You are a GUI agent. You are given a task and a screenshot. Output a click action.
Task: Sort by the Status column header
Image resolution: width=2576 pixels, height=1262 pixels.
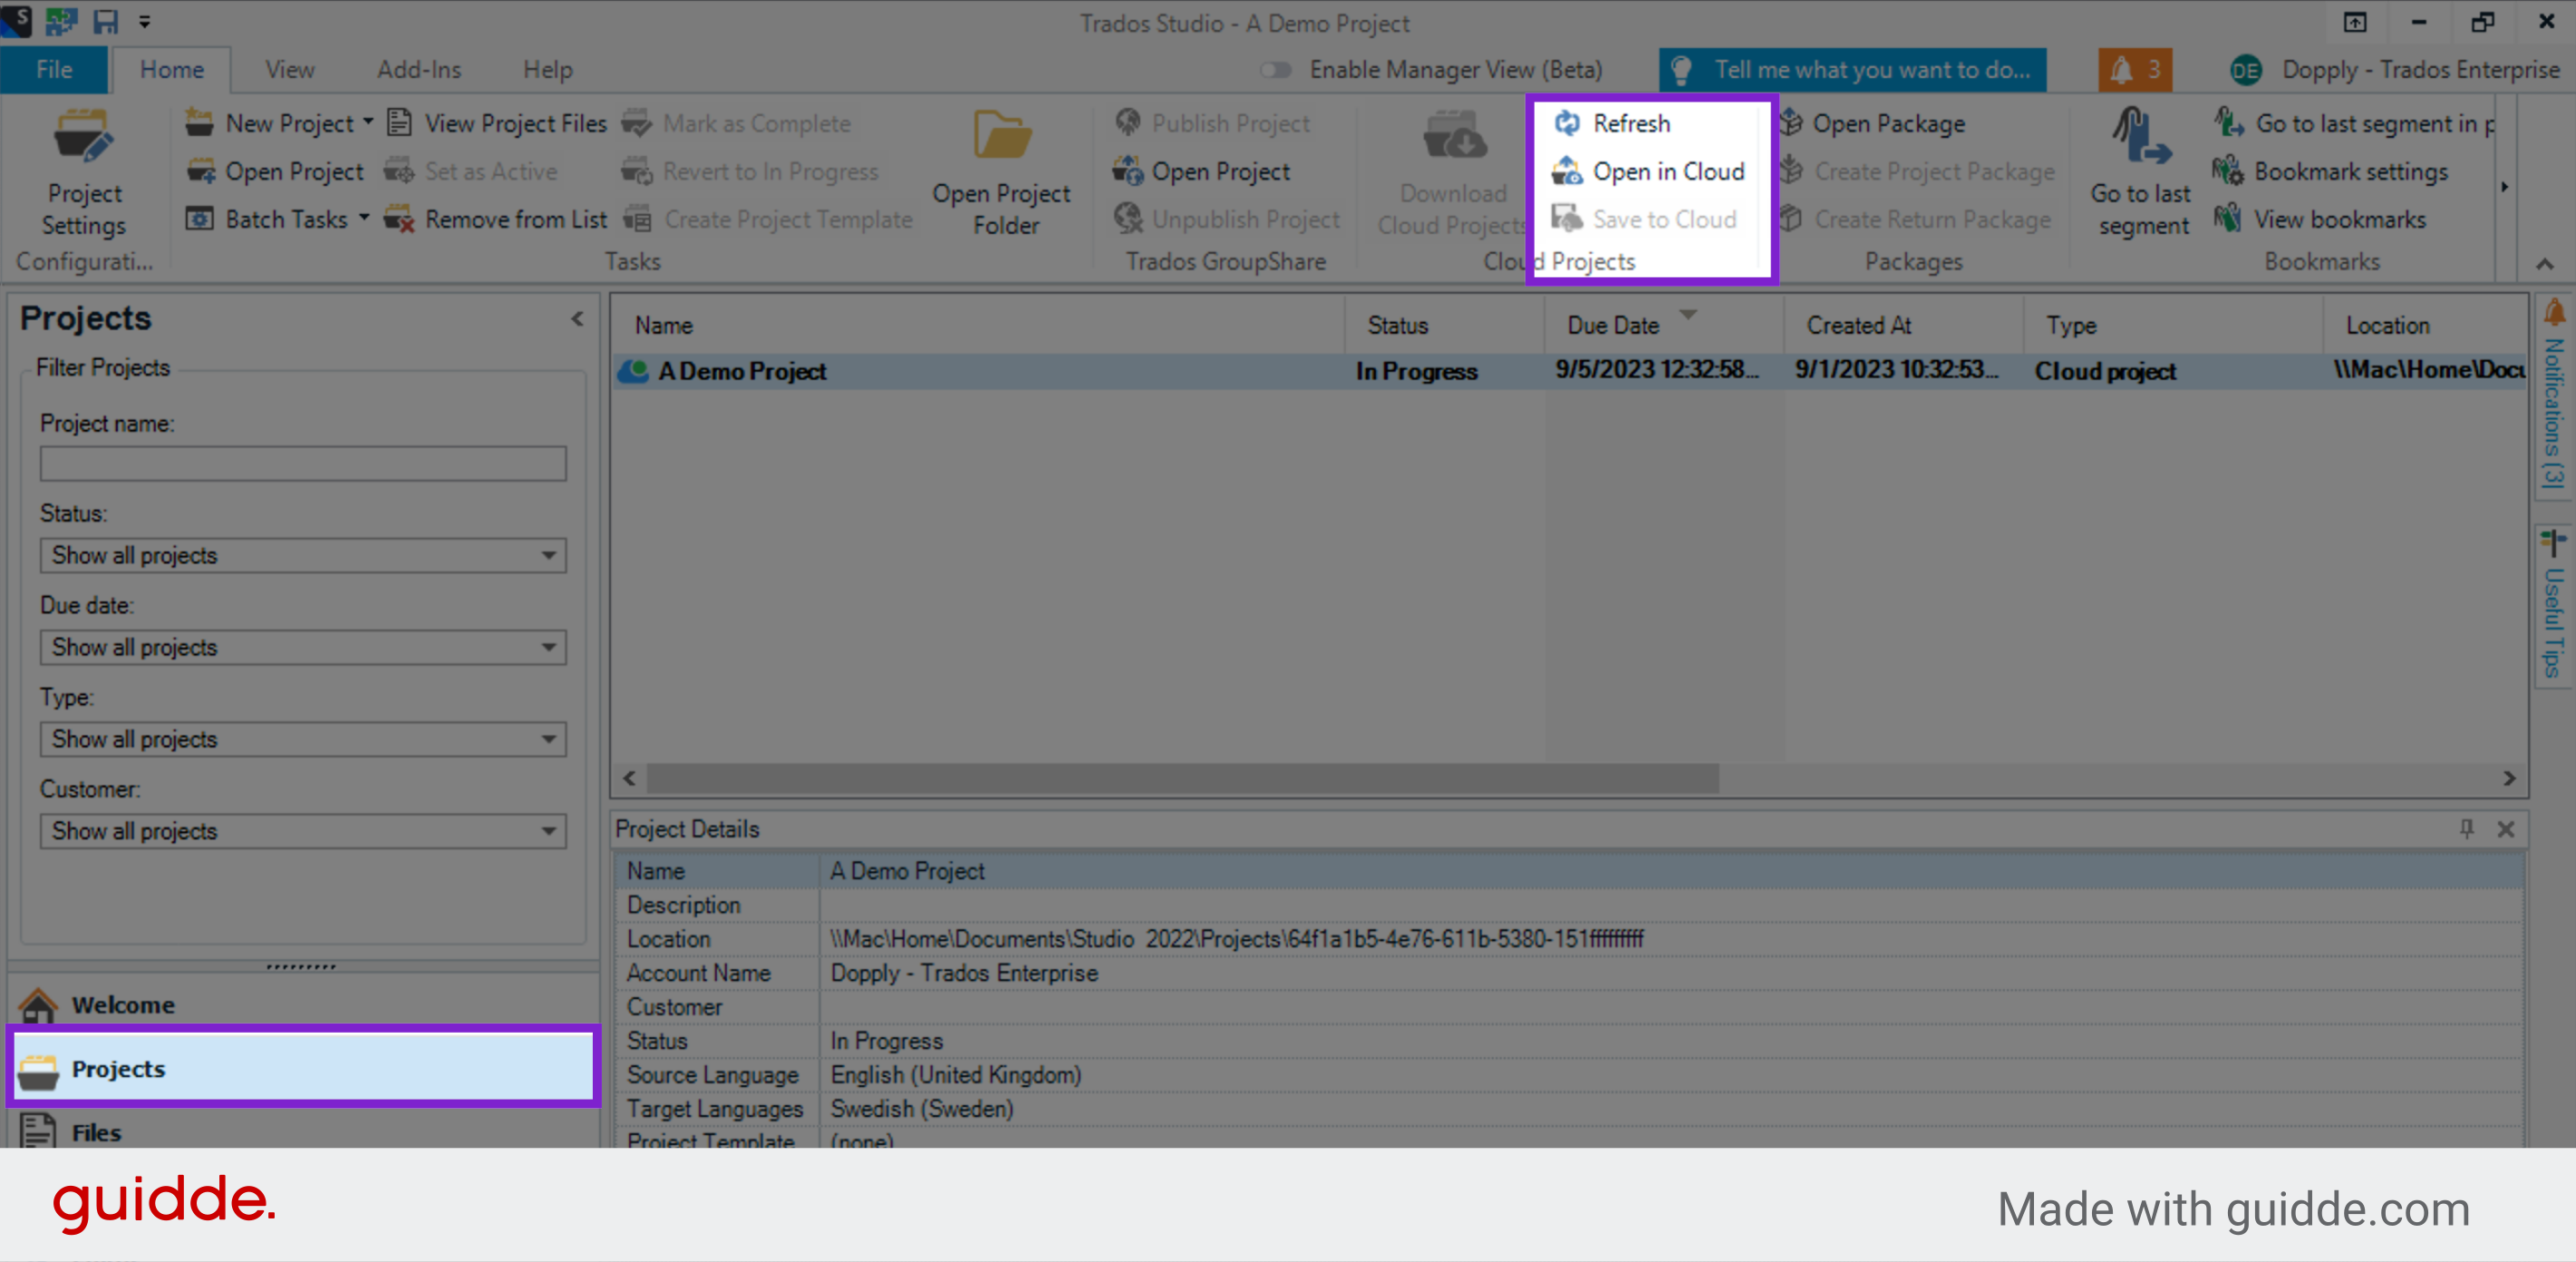click(1446, 325)
